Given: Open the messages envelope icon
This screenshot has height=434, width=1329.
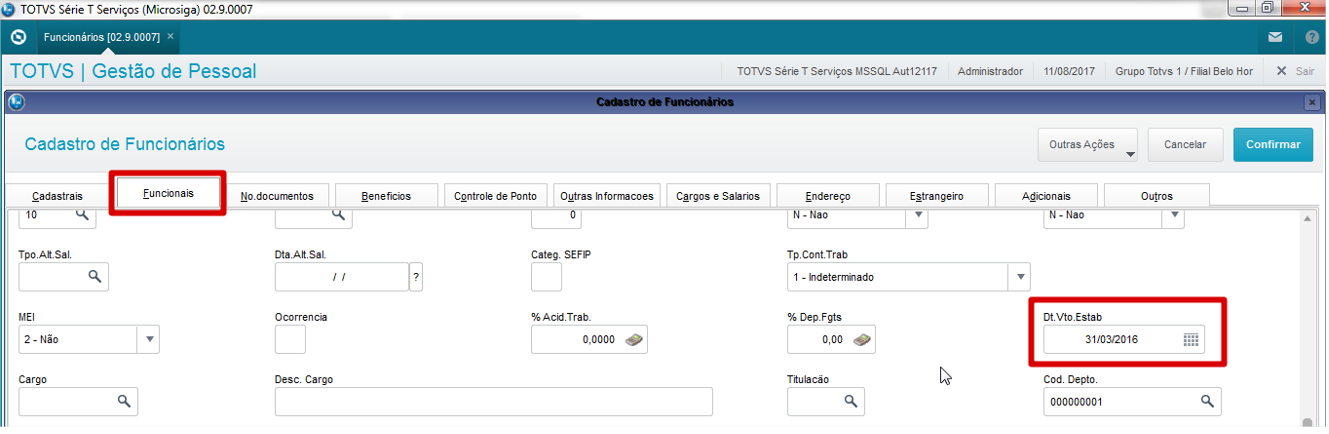Looking at the screenshot, I should coord(1275,38).
